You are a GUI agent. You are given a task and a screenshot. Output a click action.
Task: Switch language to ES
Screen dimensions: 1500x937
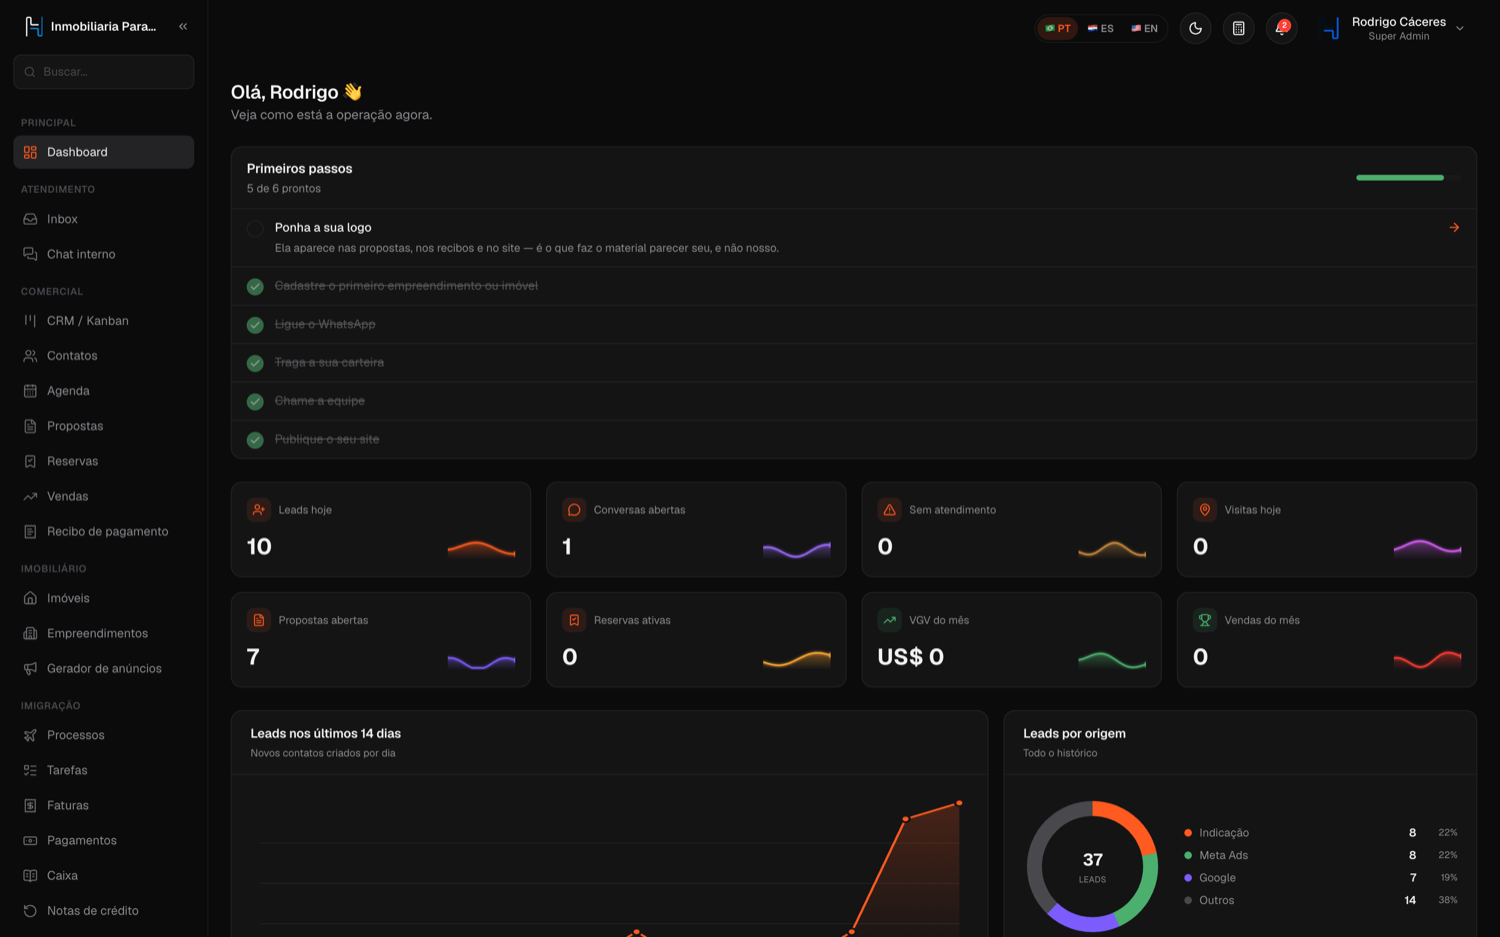(x=1100, y=28)
